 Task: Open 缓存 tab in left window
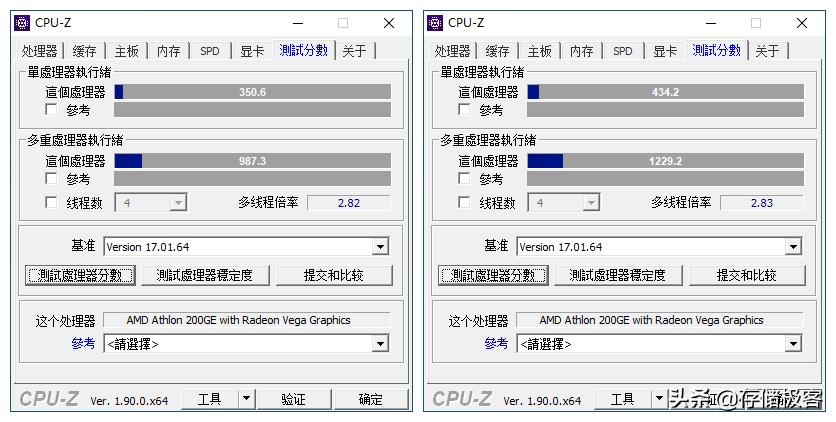pyautogui.click(x=84, y=51)
